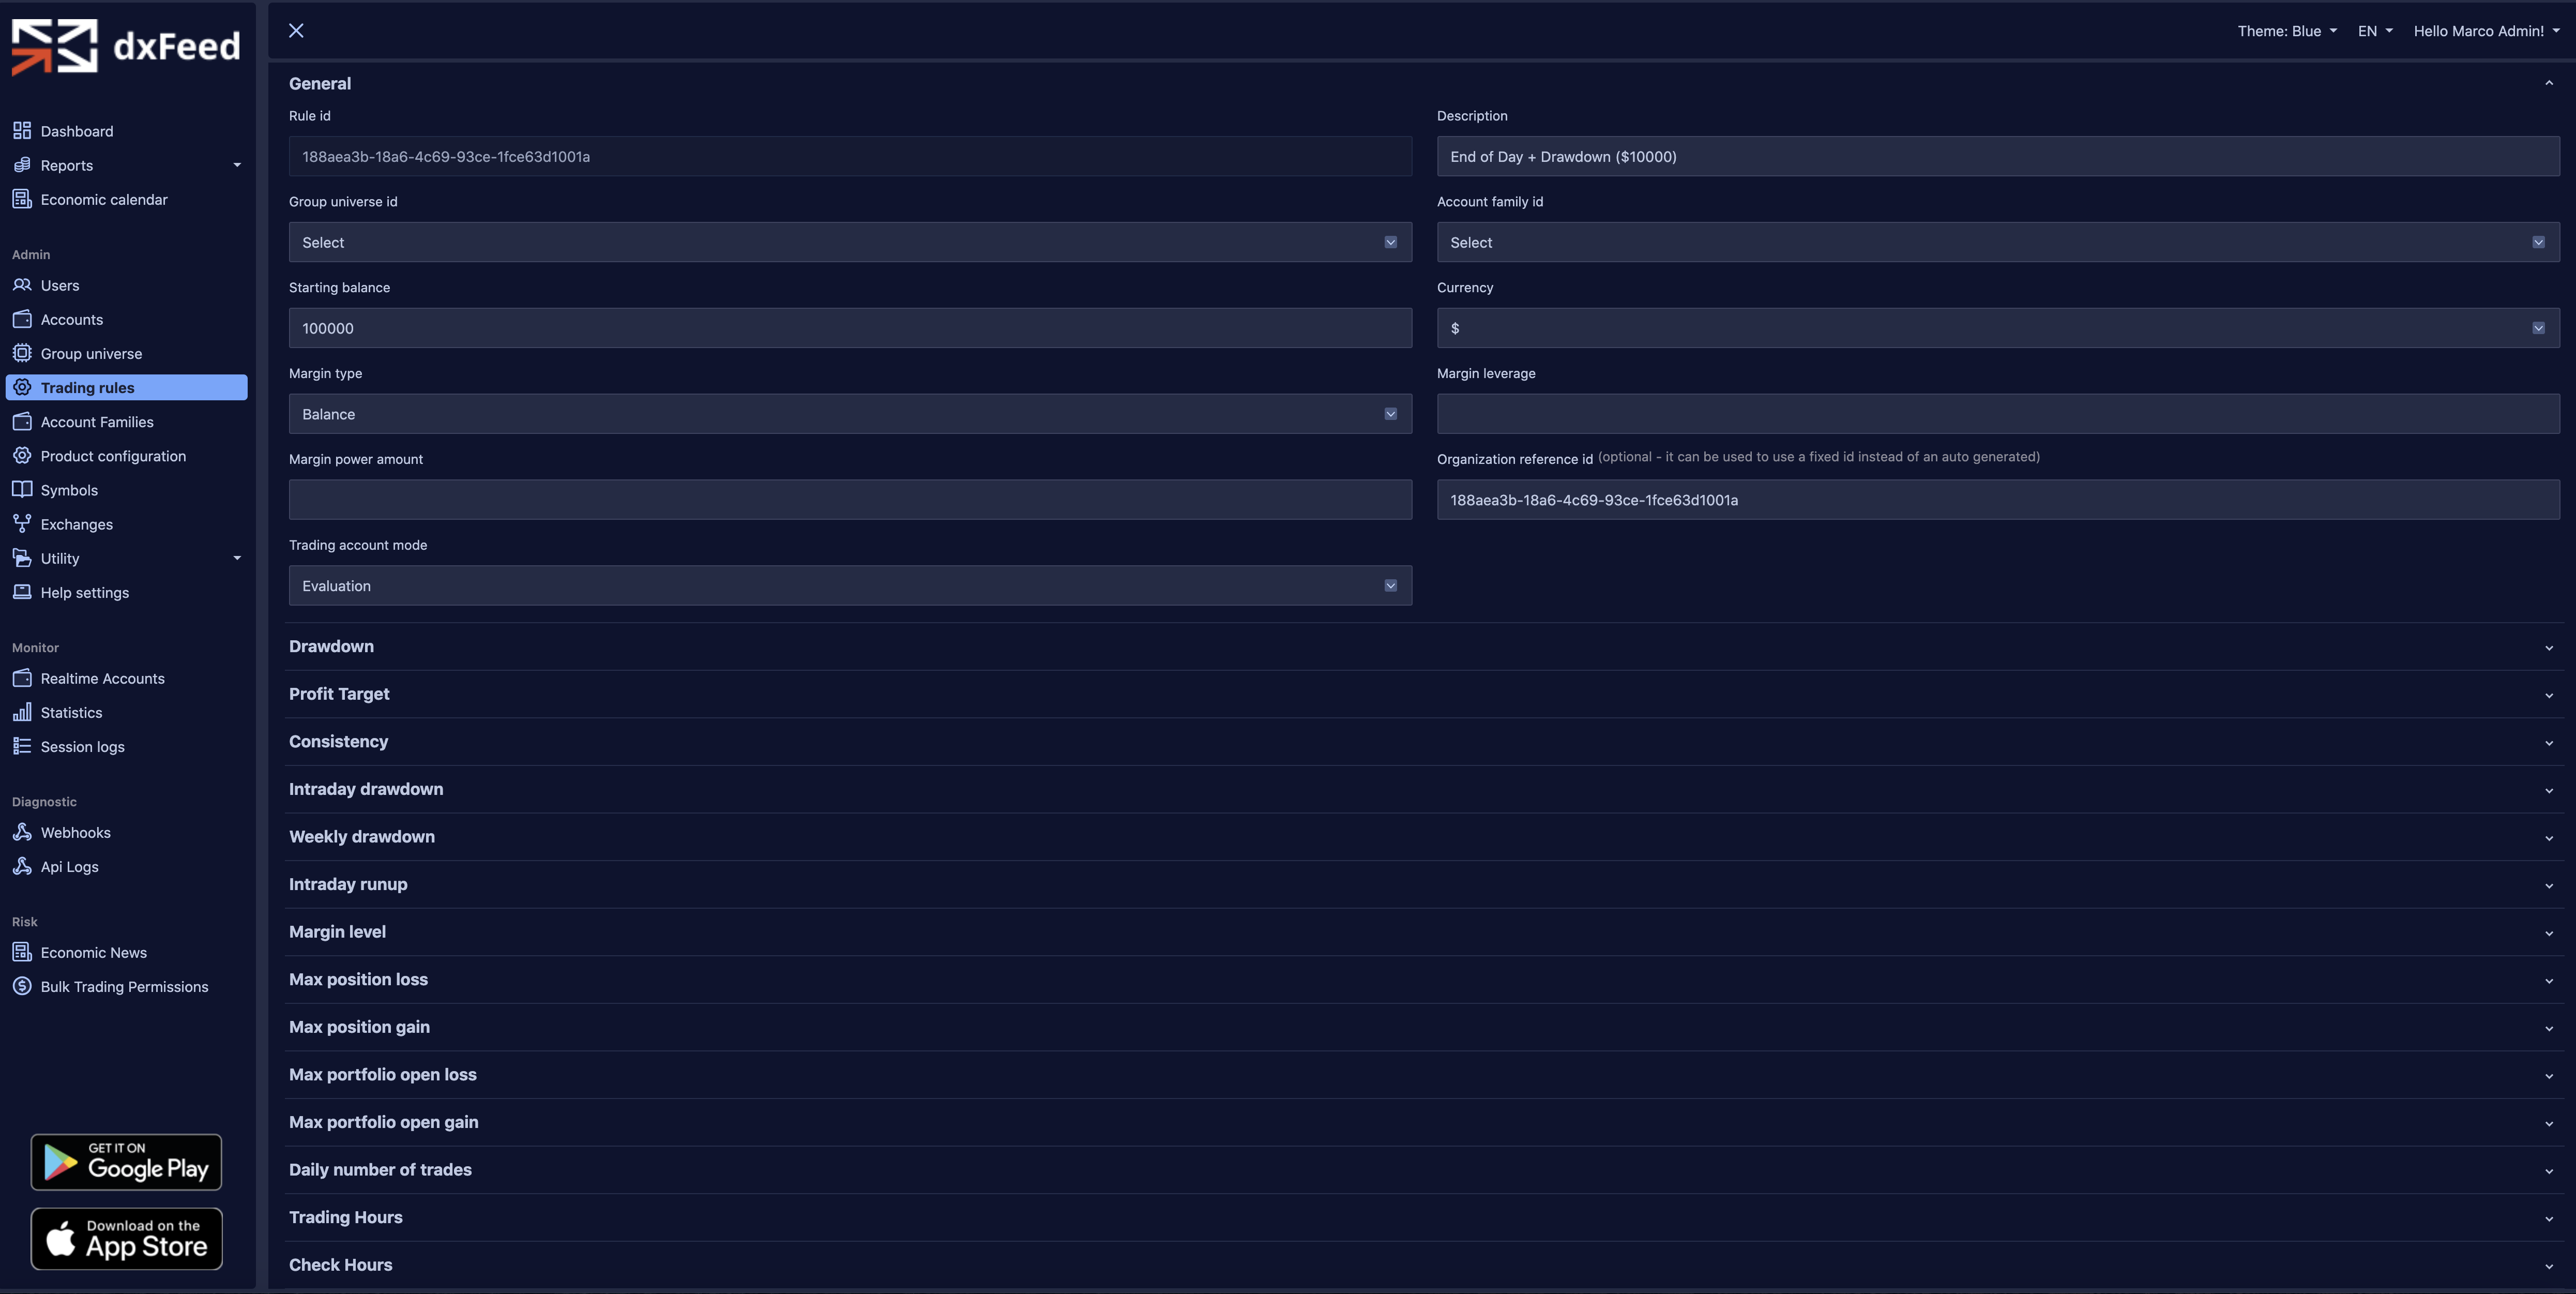Click the Download on the App Store badge
The image size is (2576, 1294).
[x=126, y=1239]
